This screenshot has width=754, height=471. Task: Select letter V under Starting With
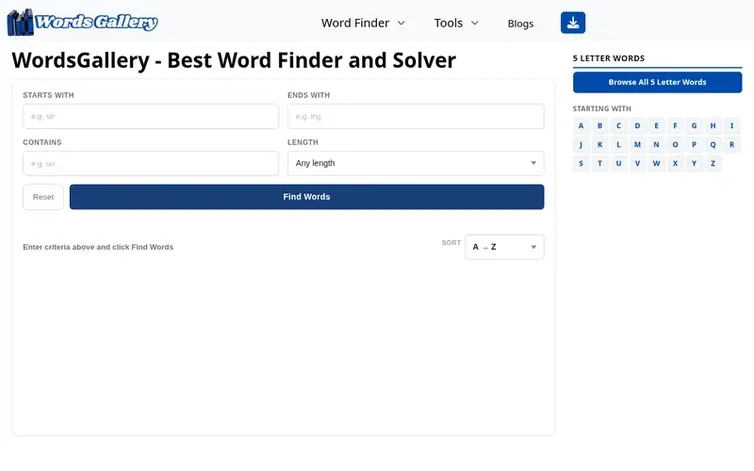tap(638, 164)
